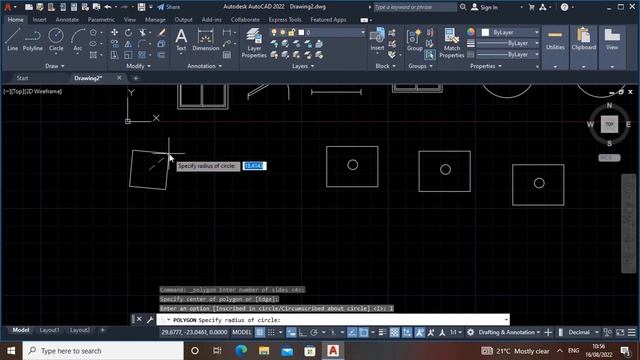
Task: Toggle lineweight display in status bar
Action: coord(382,333)
